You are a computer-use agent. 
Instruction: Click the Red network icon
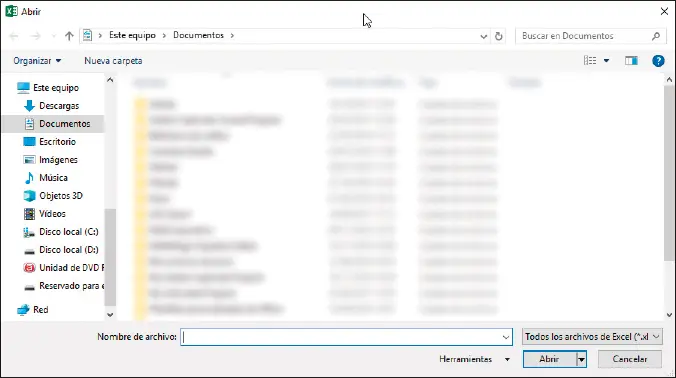tap(23, 309)
